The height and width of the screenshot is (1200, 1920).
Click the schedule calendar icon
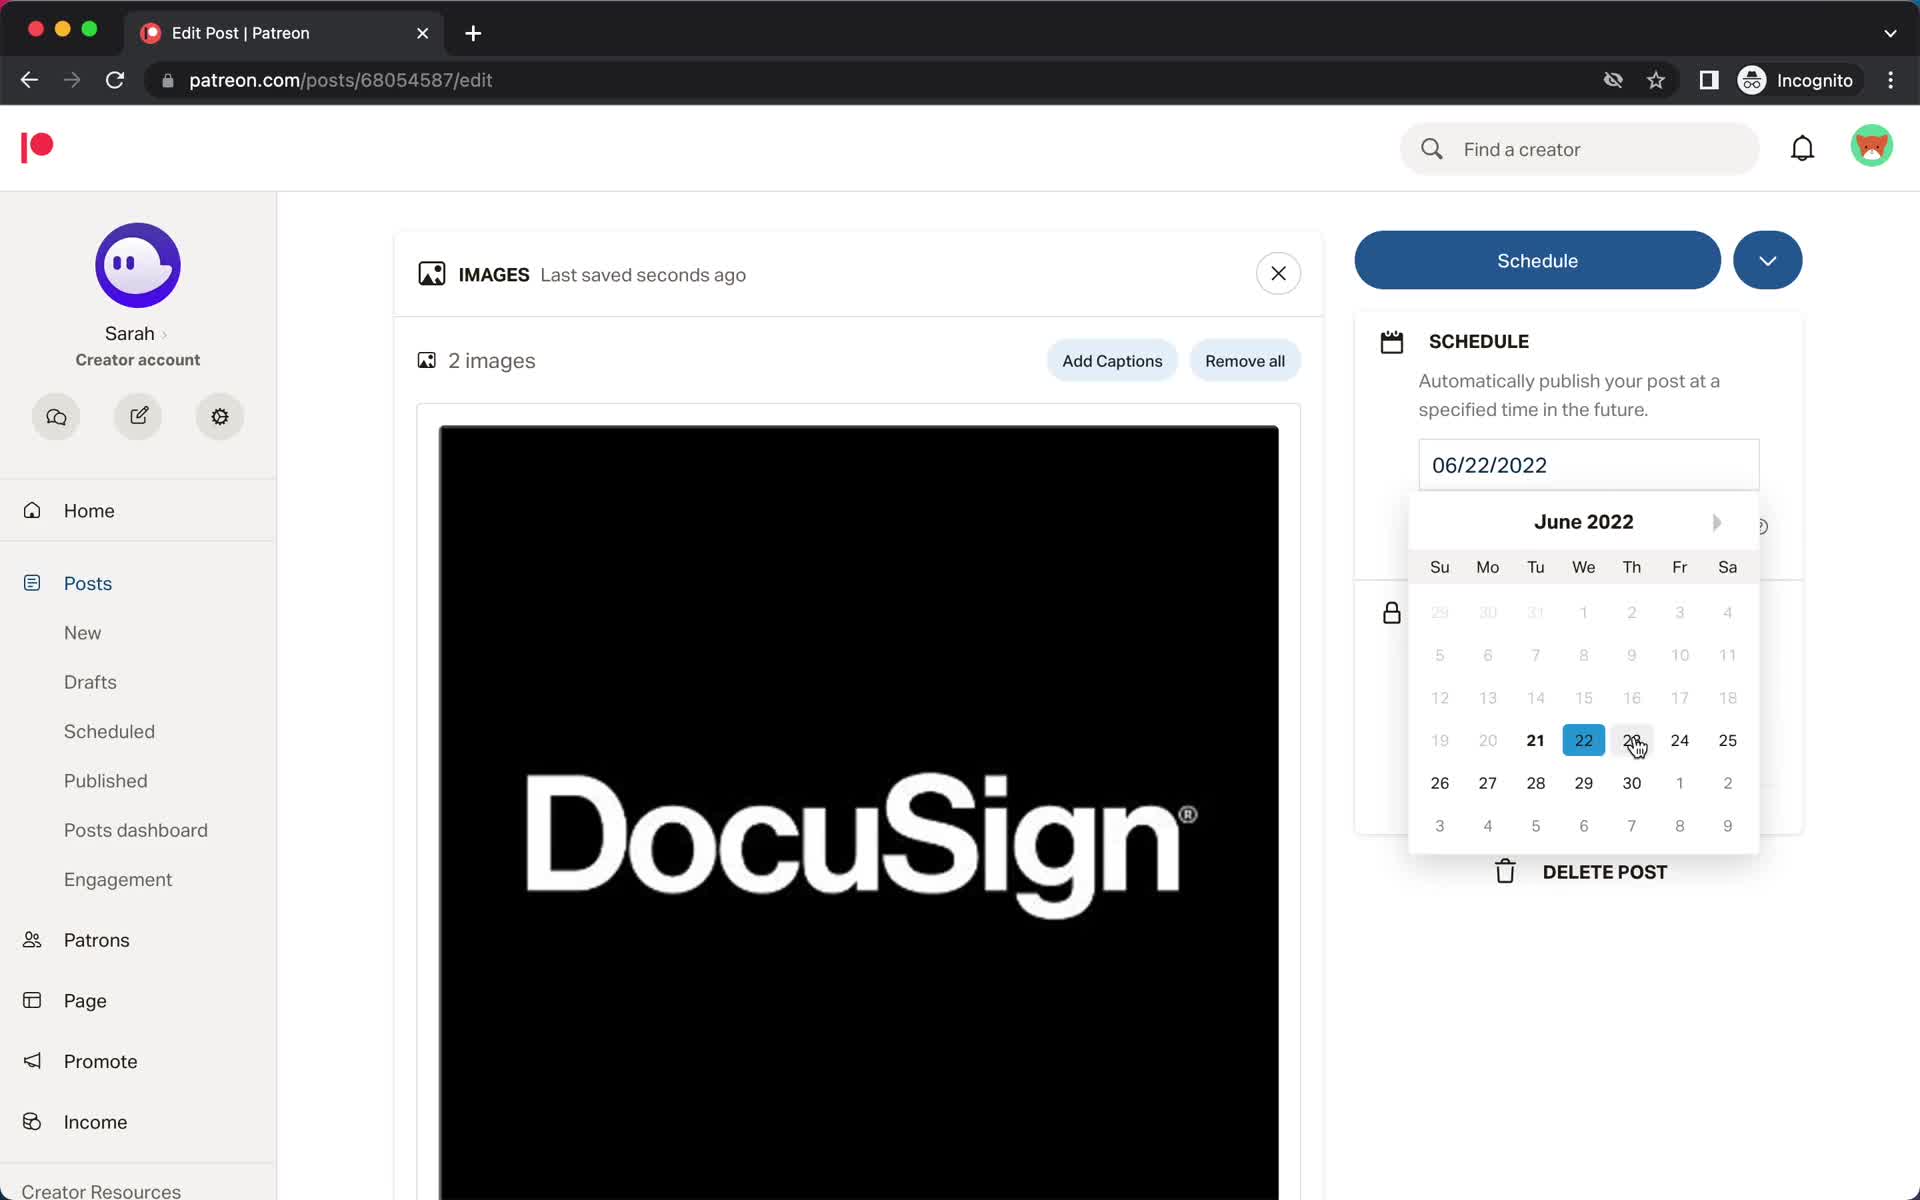pyautogui.click(x=1391, y=340)
